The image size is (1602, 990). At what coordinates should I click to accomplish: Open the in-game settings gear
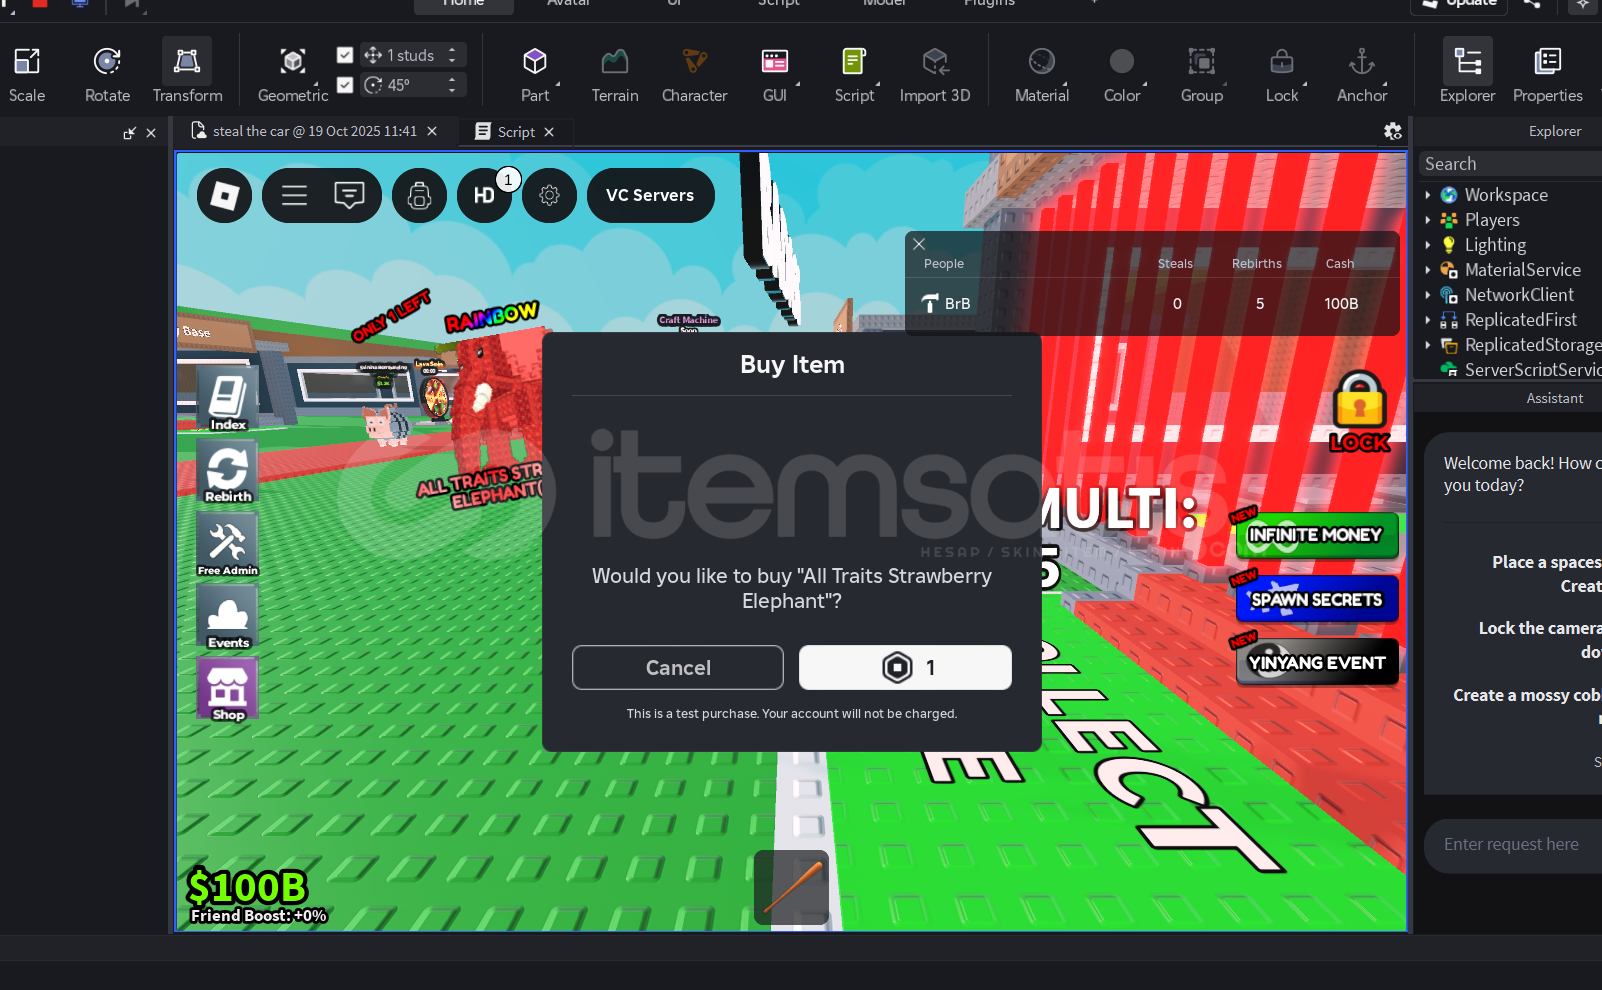point(549,195)
